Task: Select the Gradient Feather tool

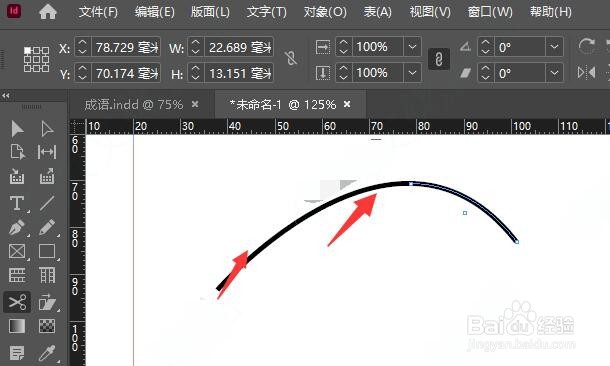Action: (47, 326)
